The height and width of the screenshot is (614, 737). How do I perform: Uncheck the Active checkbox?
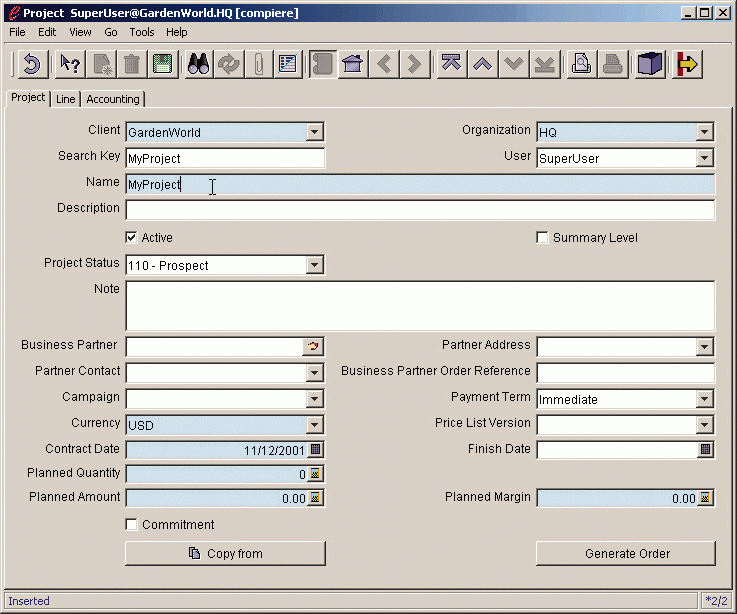pos(131,238)
